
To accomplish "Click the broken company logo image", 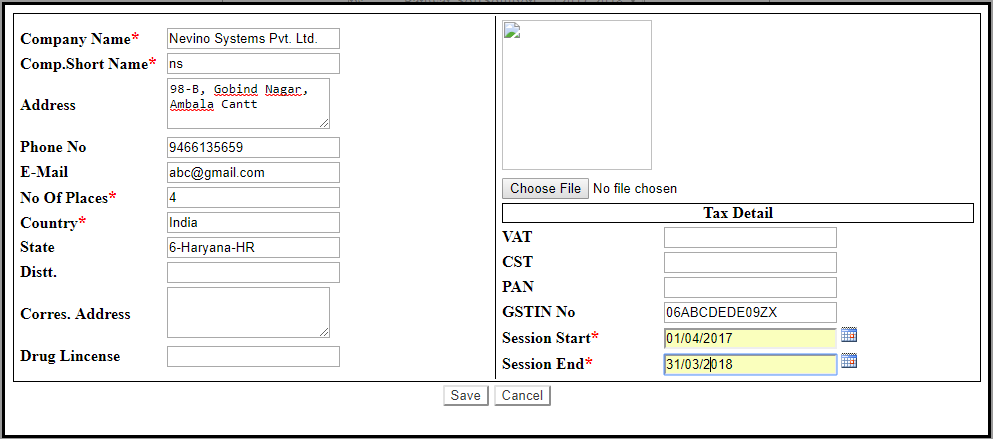I will pyautogui.click(x=577, y=95).
